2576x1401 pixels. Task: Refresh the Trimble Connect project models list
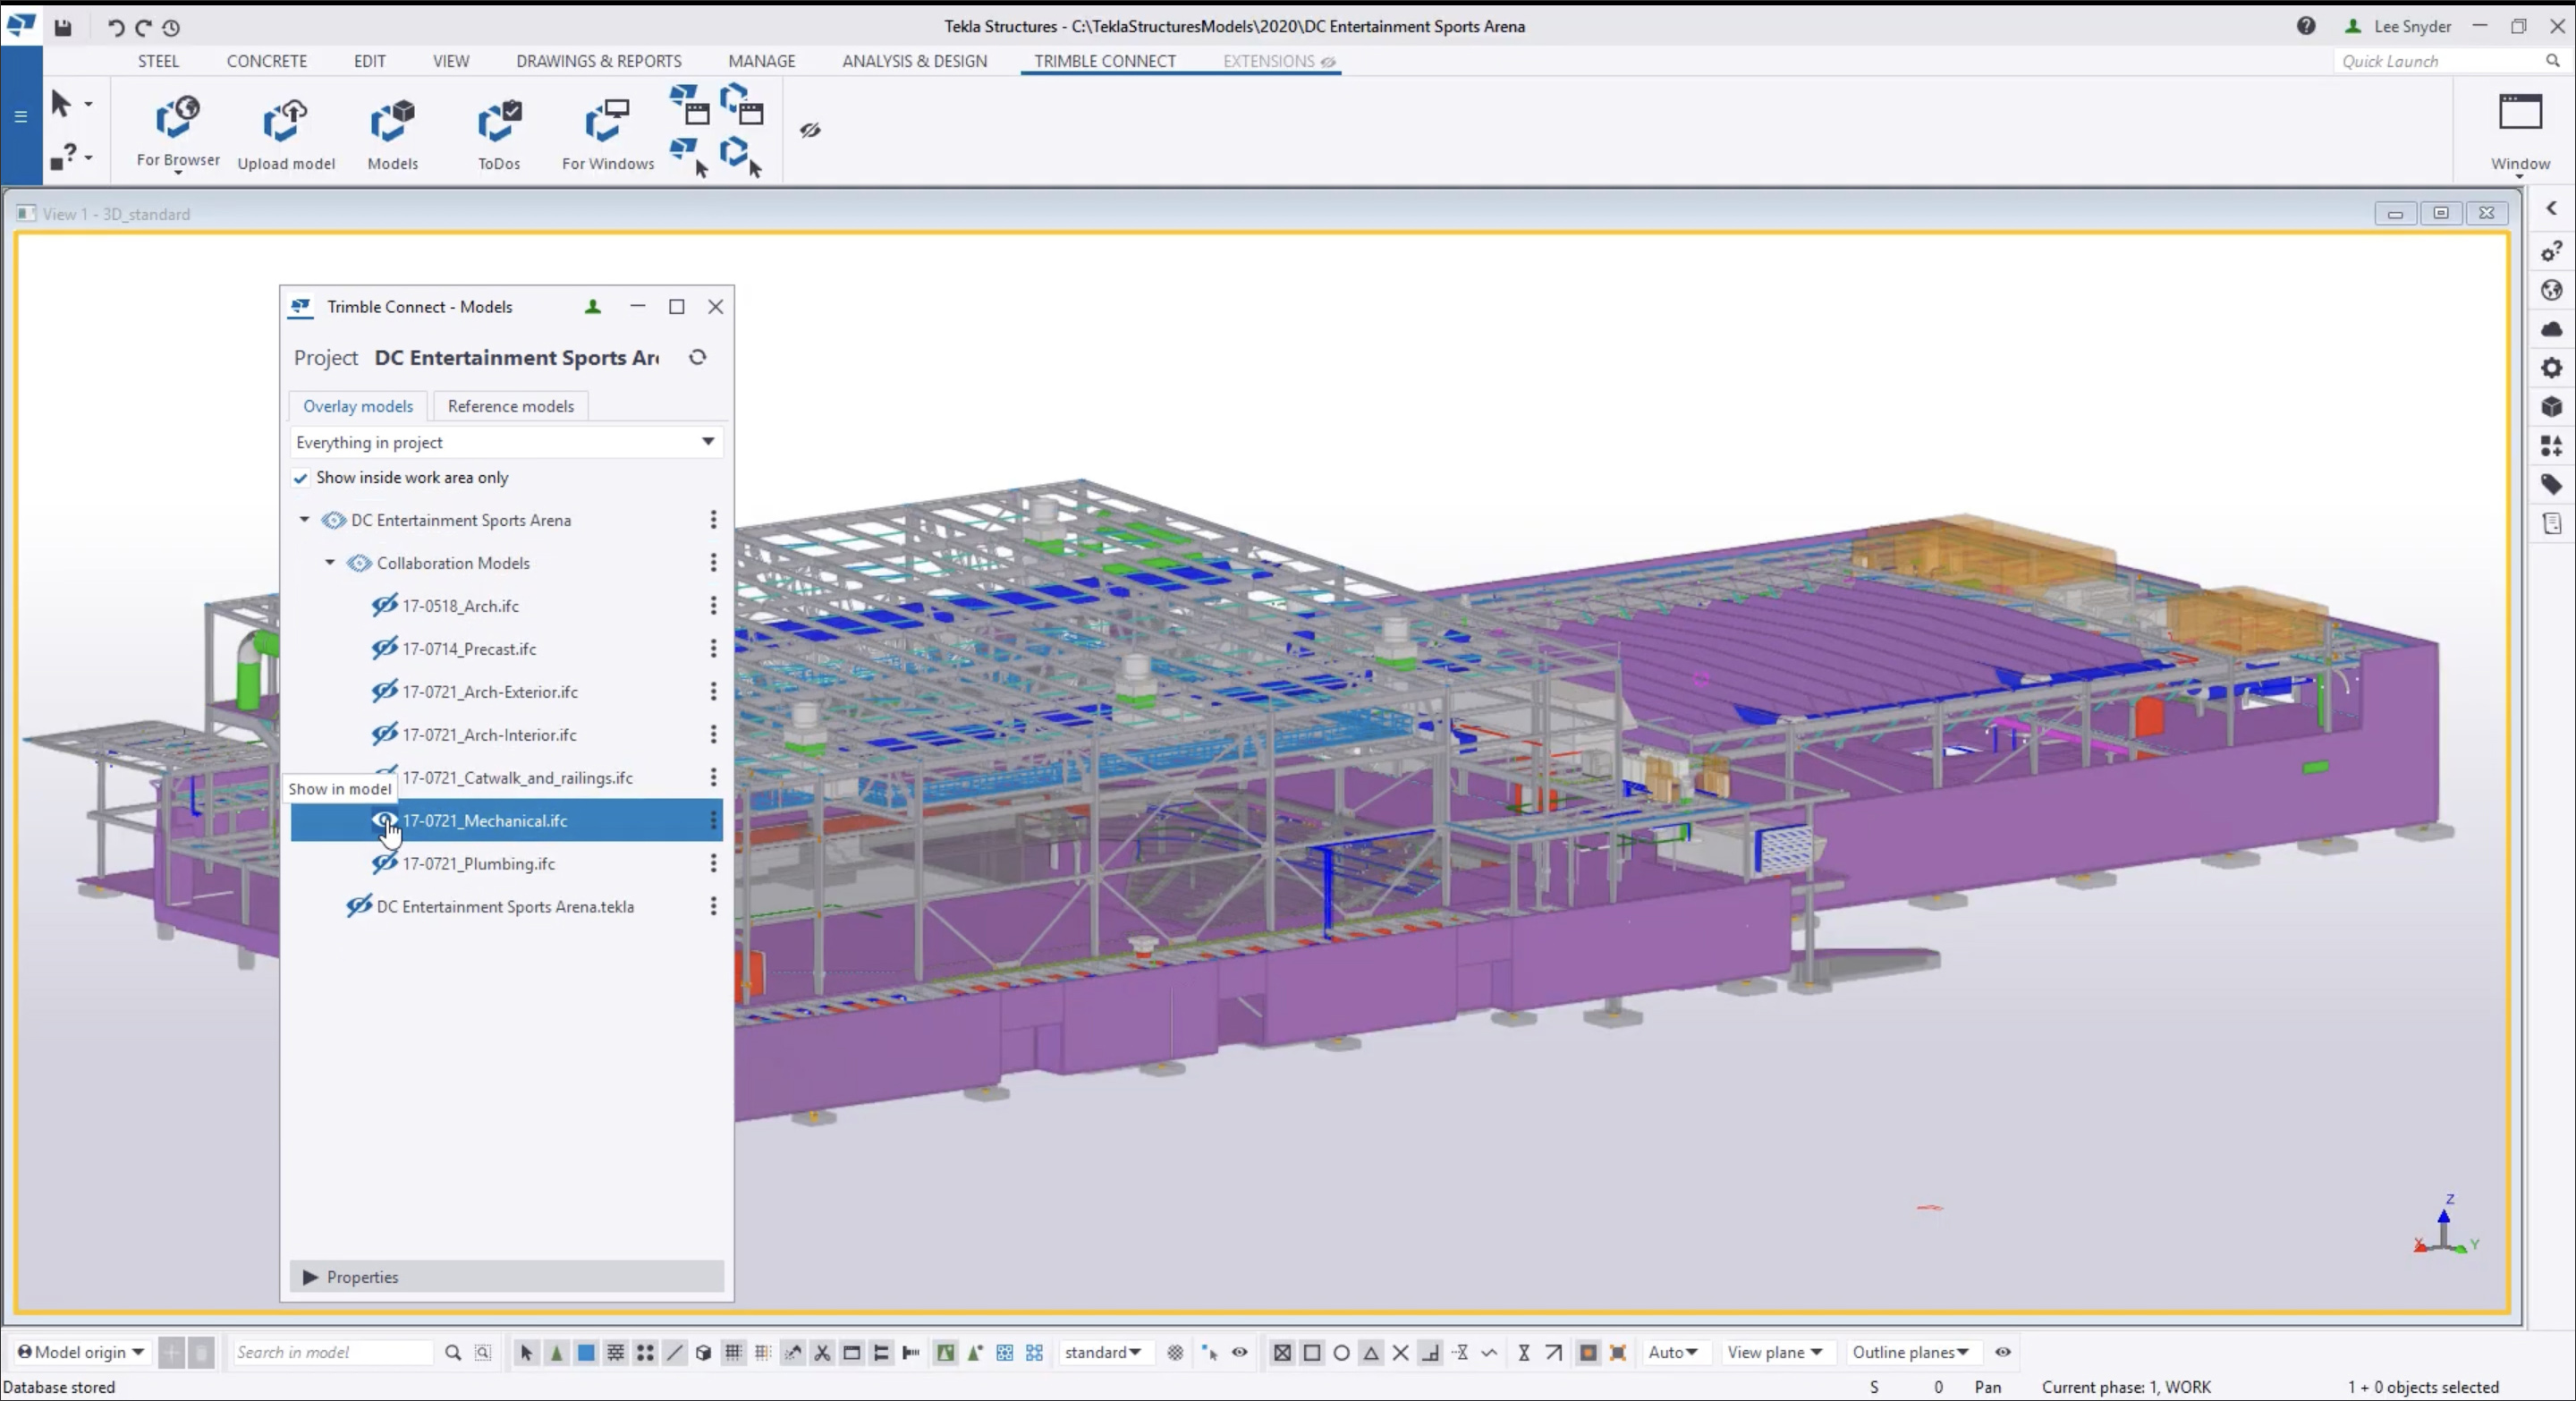[698, 357]
